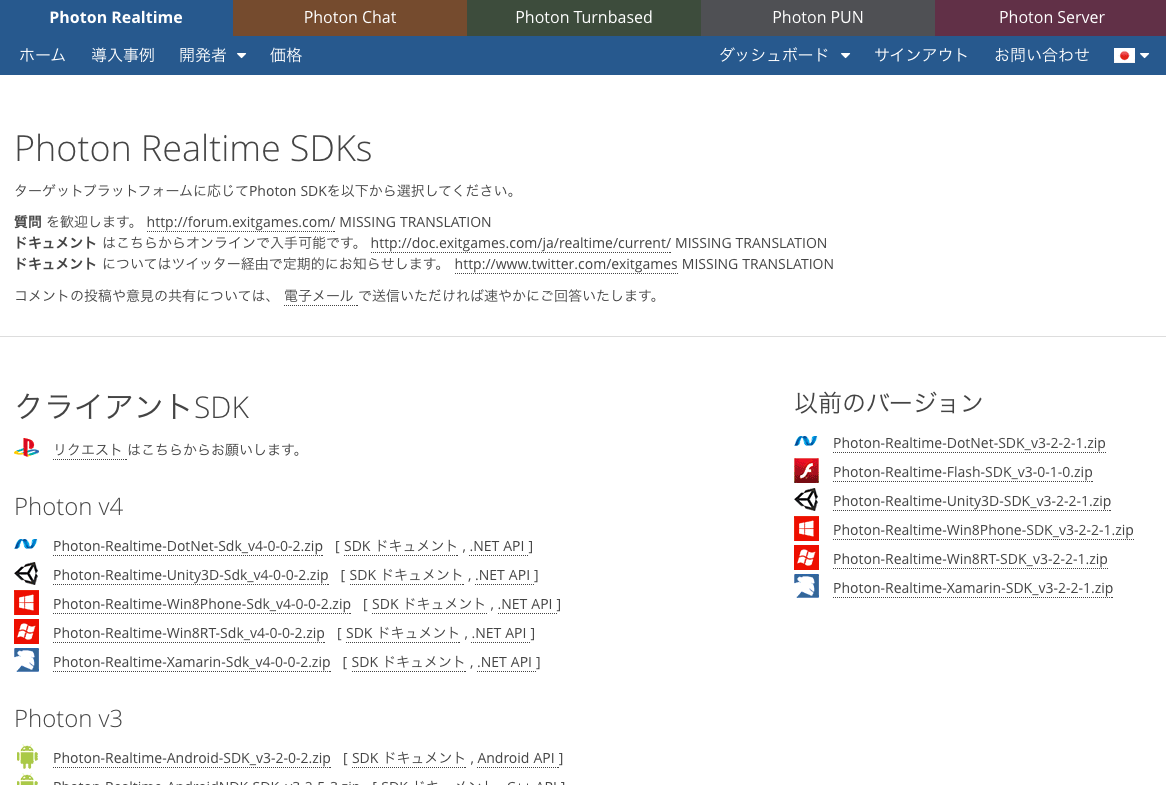This screenshot has width=1166, height=785.
Task: Click サインアウト to sign out
Action: tap(921, 55)
